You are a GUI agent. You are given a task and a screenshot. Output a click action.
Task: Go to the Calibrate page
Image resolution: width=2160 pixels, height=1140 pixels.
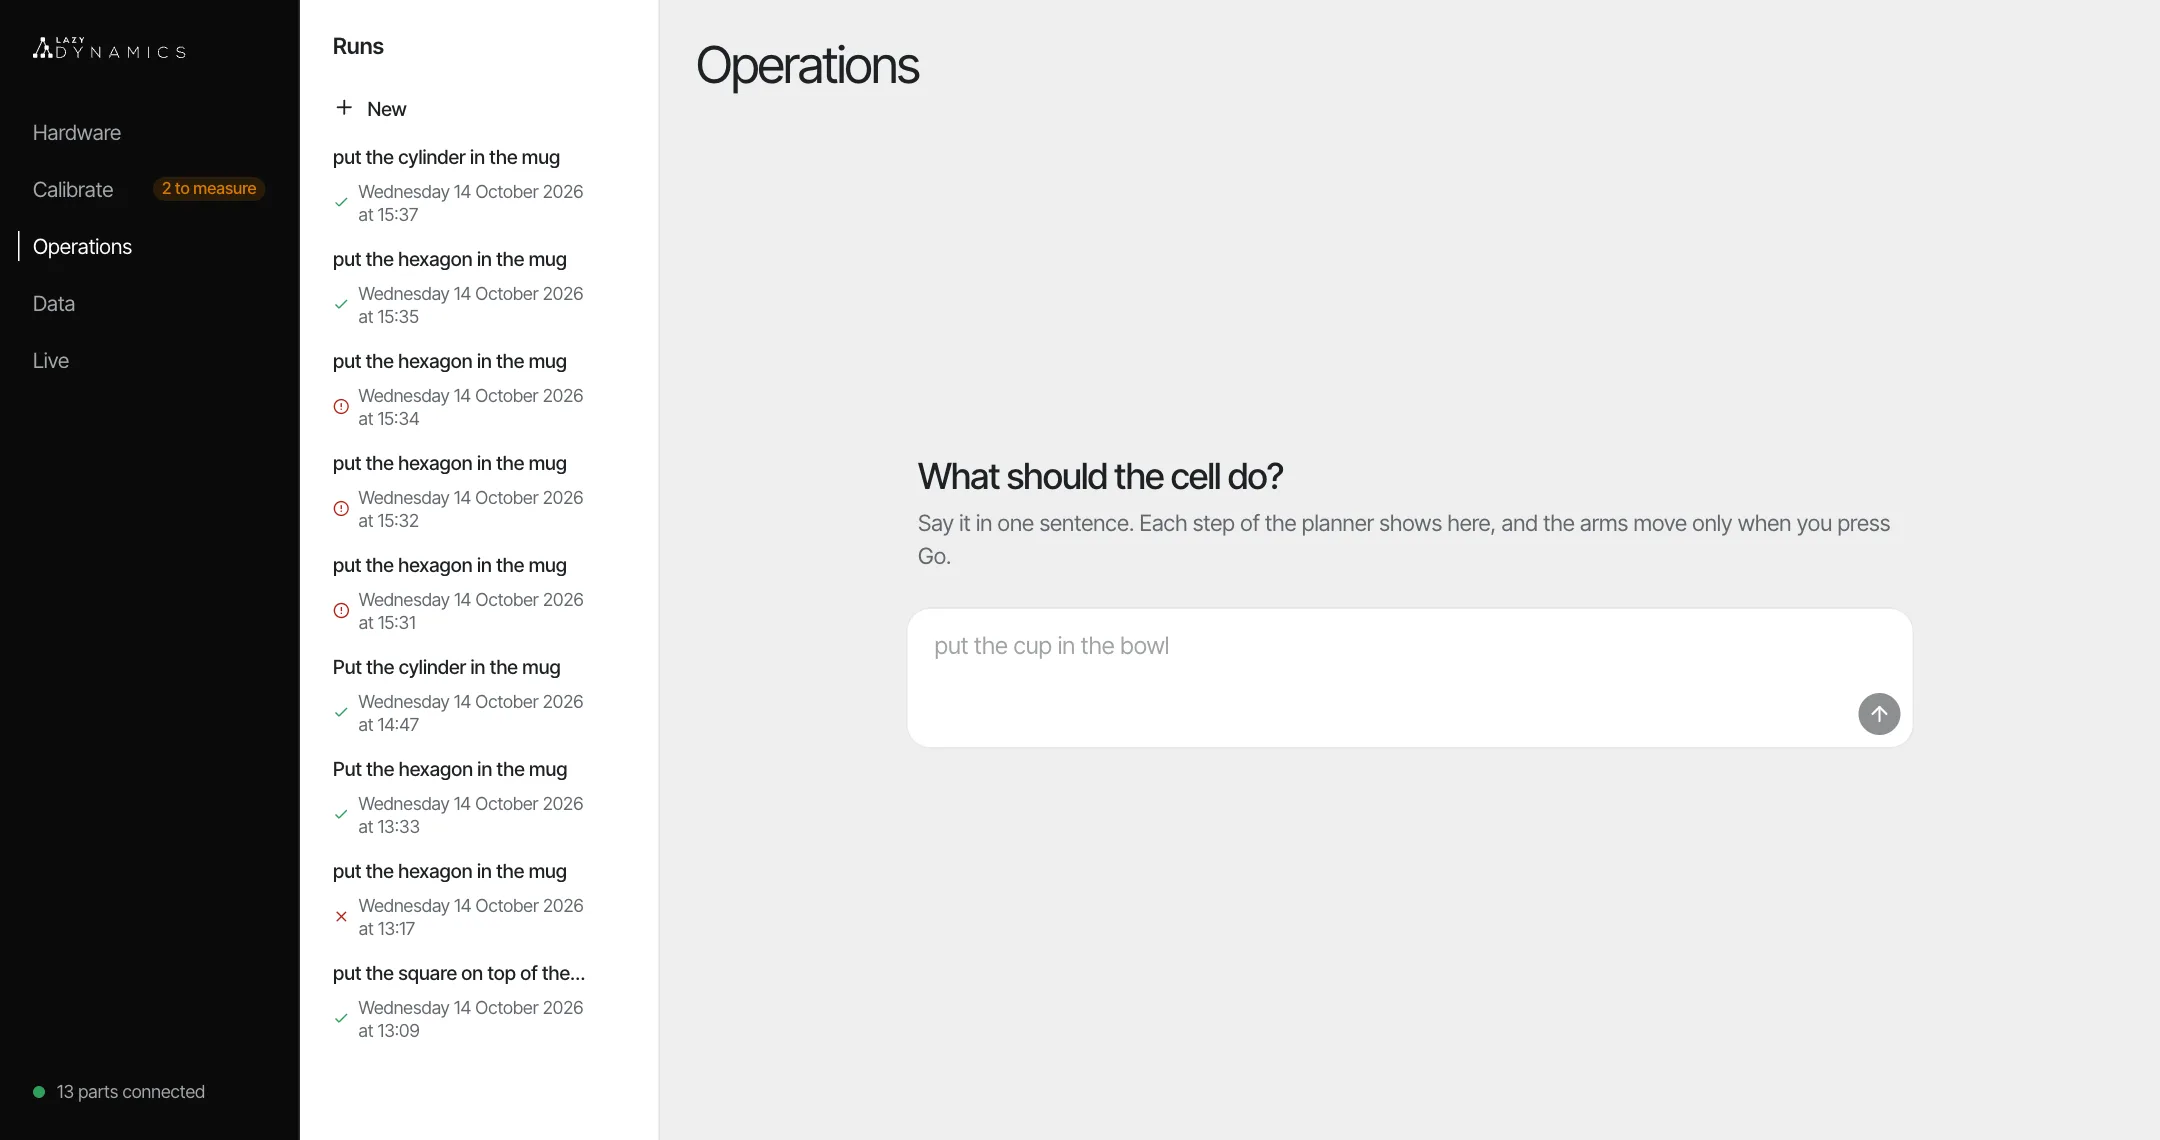73,190
